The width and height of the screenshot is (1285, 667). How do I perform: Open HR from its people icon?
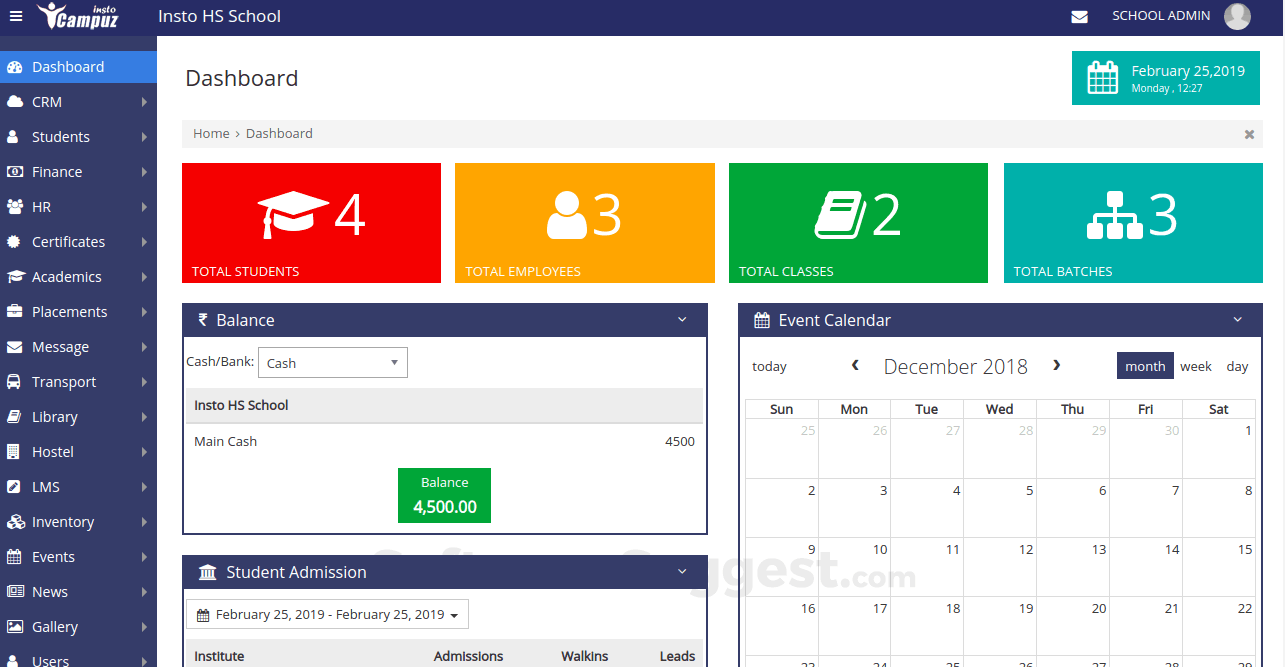pos(16,206)
